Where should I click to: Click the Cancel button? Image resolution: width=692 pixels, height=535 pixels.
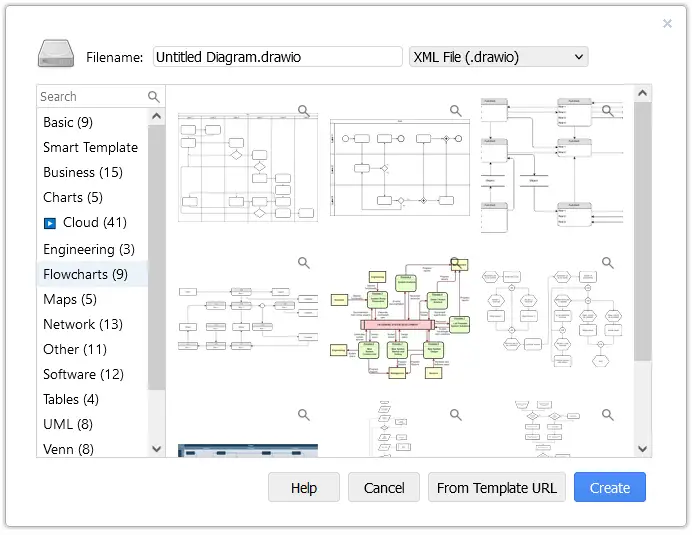[x=384, y=488]
